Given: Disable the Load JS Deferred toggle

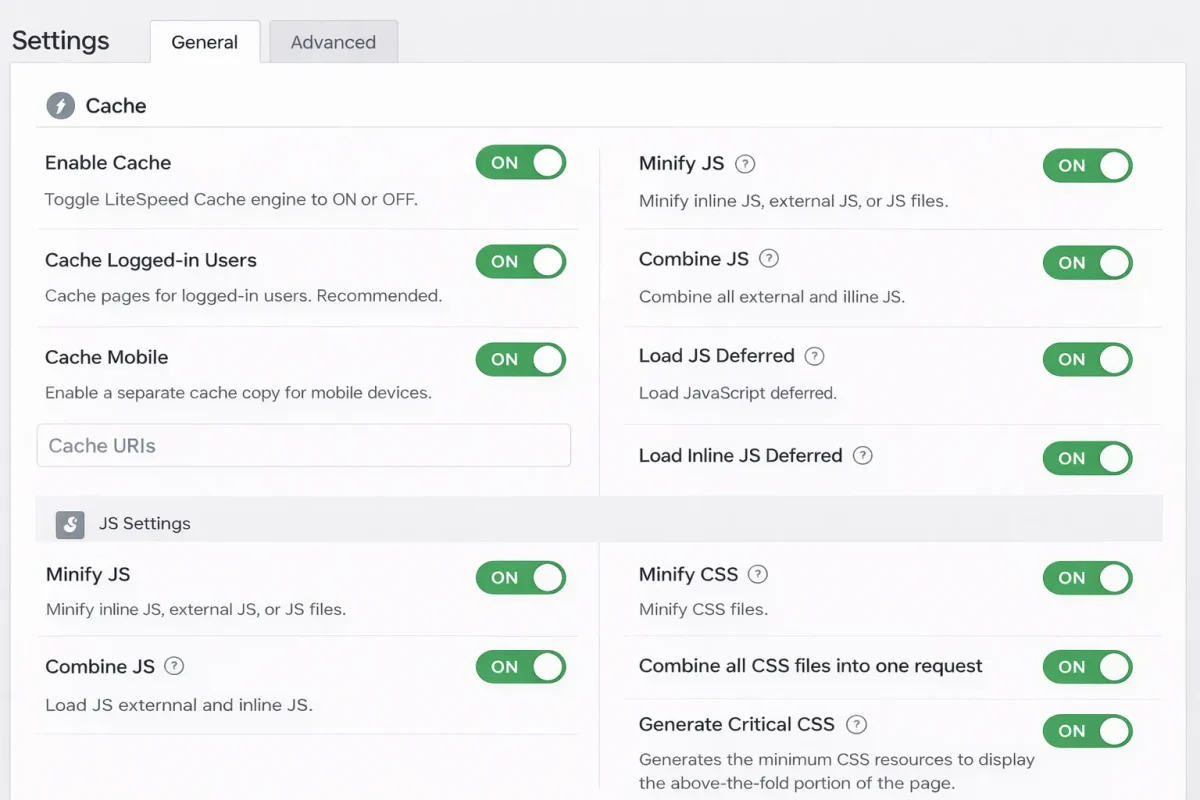Looking at the screenshot, I should click(x=1087, y=359).
